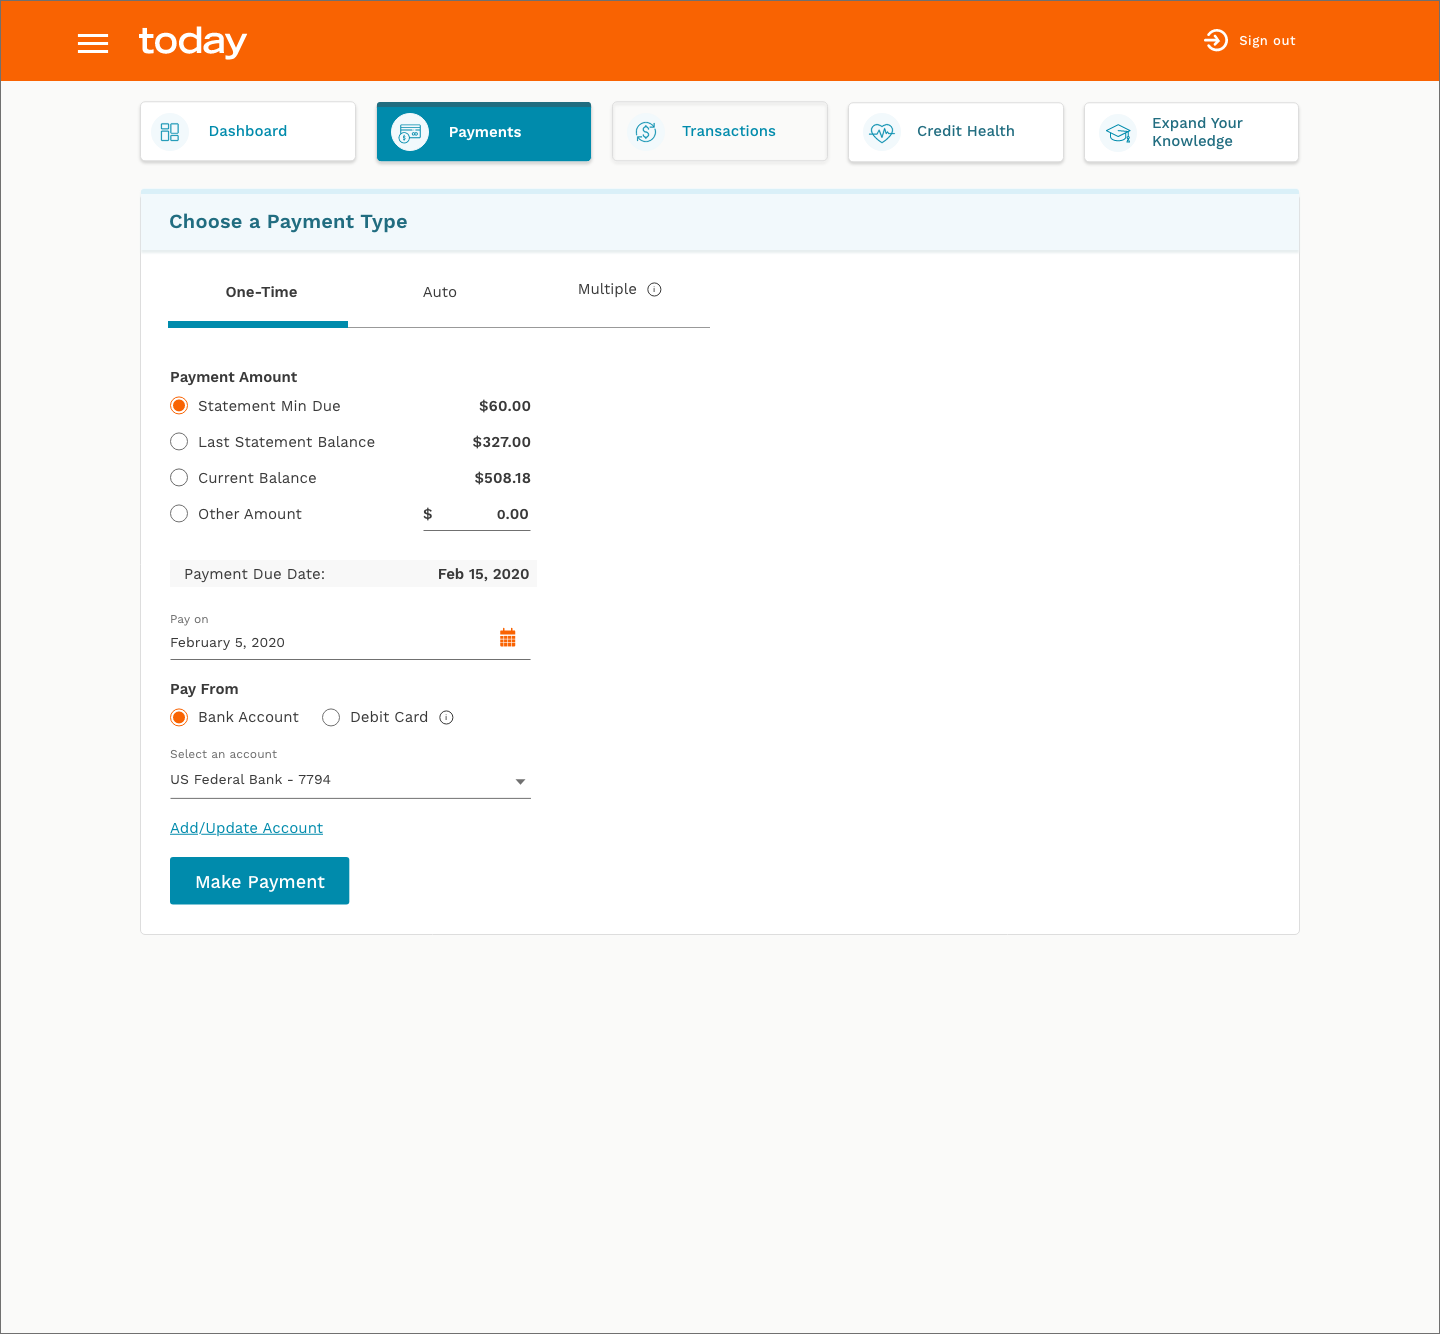The width and height of the screenshot is (1440, 1334).
Task: Click the Sign out icon
Action: [1215, 41]
